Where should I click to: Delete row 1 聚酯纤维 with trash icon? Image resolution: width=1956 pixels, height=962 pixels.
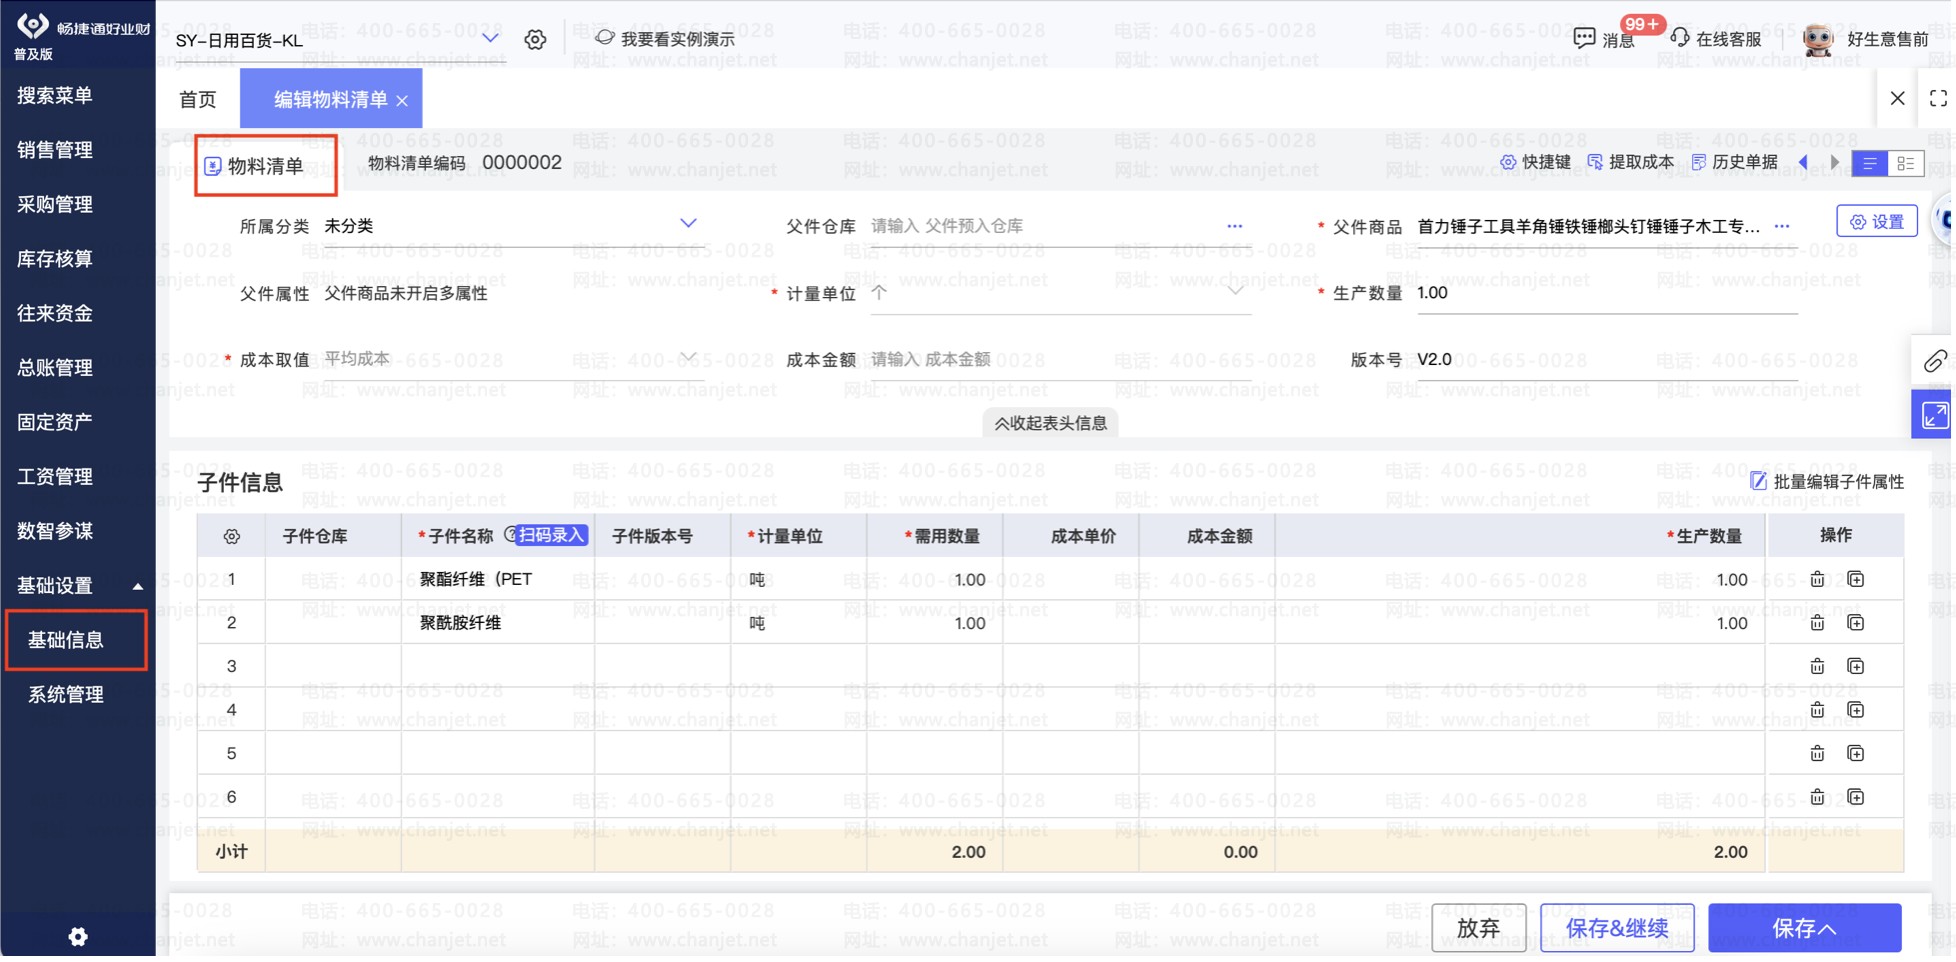click(x=1817, y=580)
